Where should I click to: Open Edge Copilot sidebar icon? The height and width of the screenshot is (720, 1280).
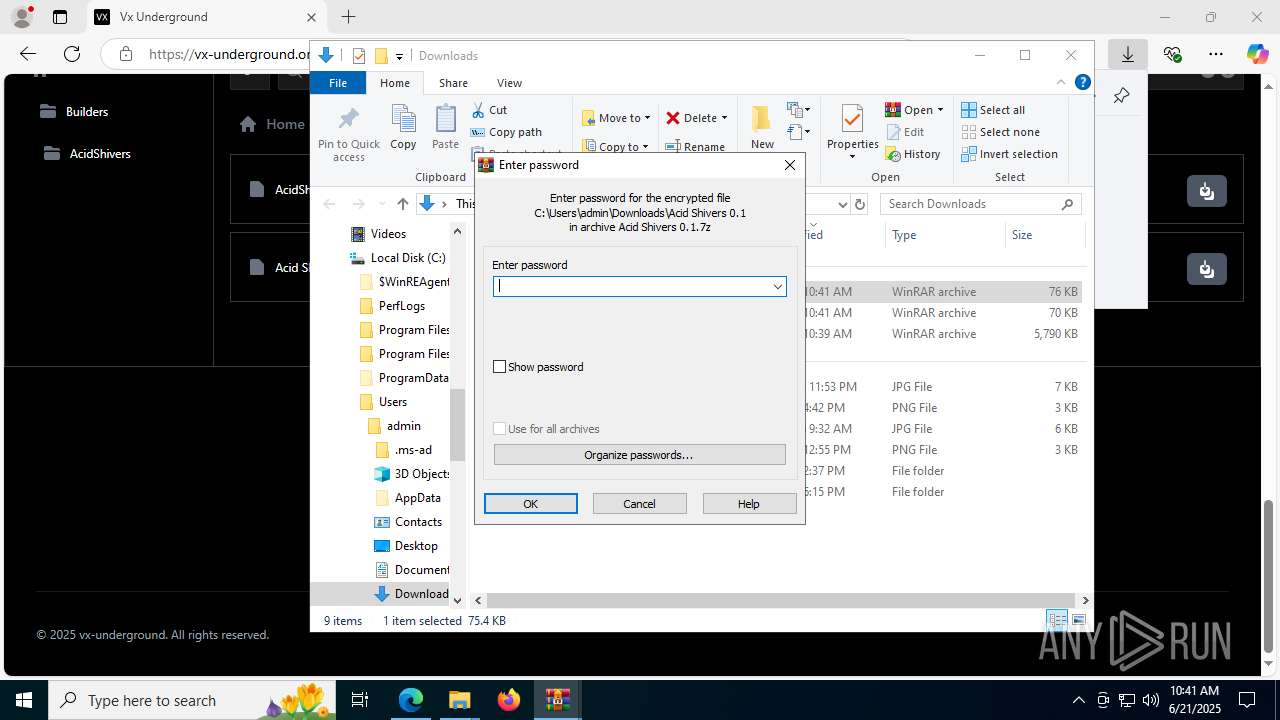tap(1257, 54)
